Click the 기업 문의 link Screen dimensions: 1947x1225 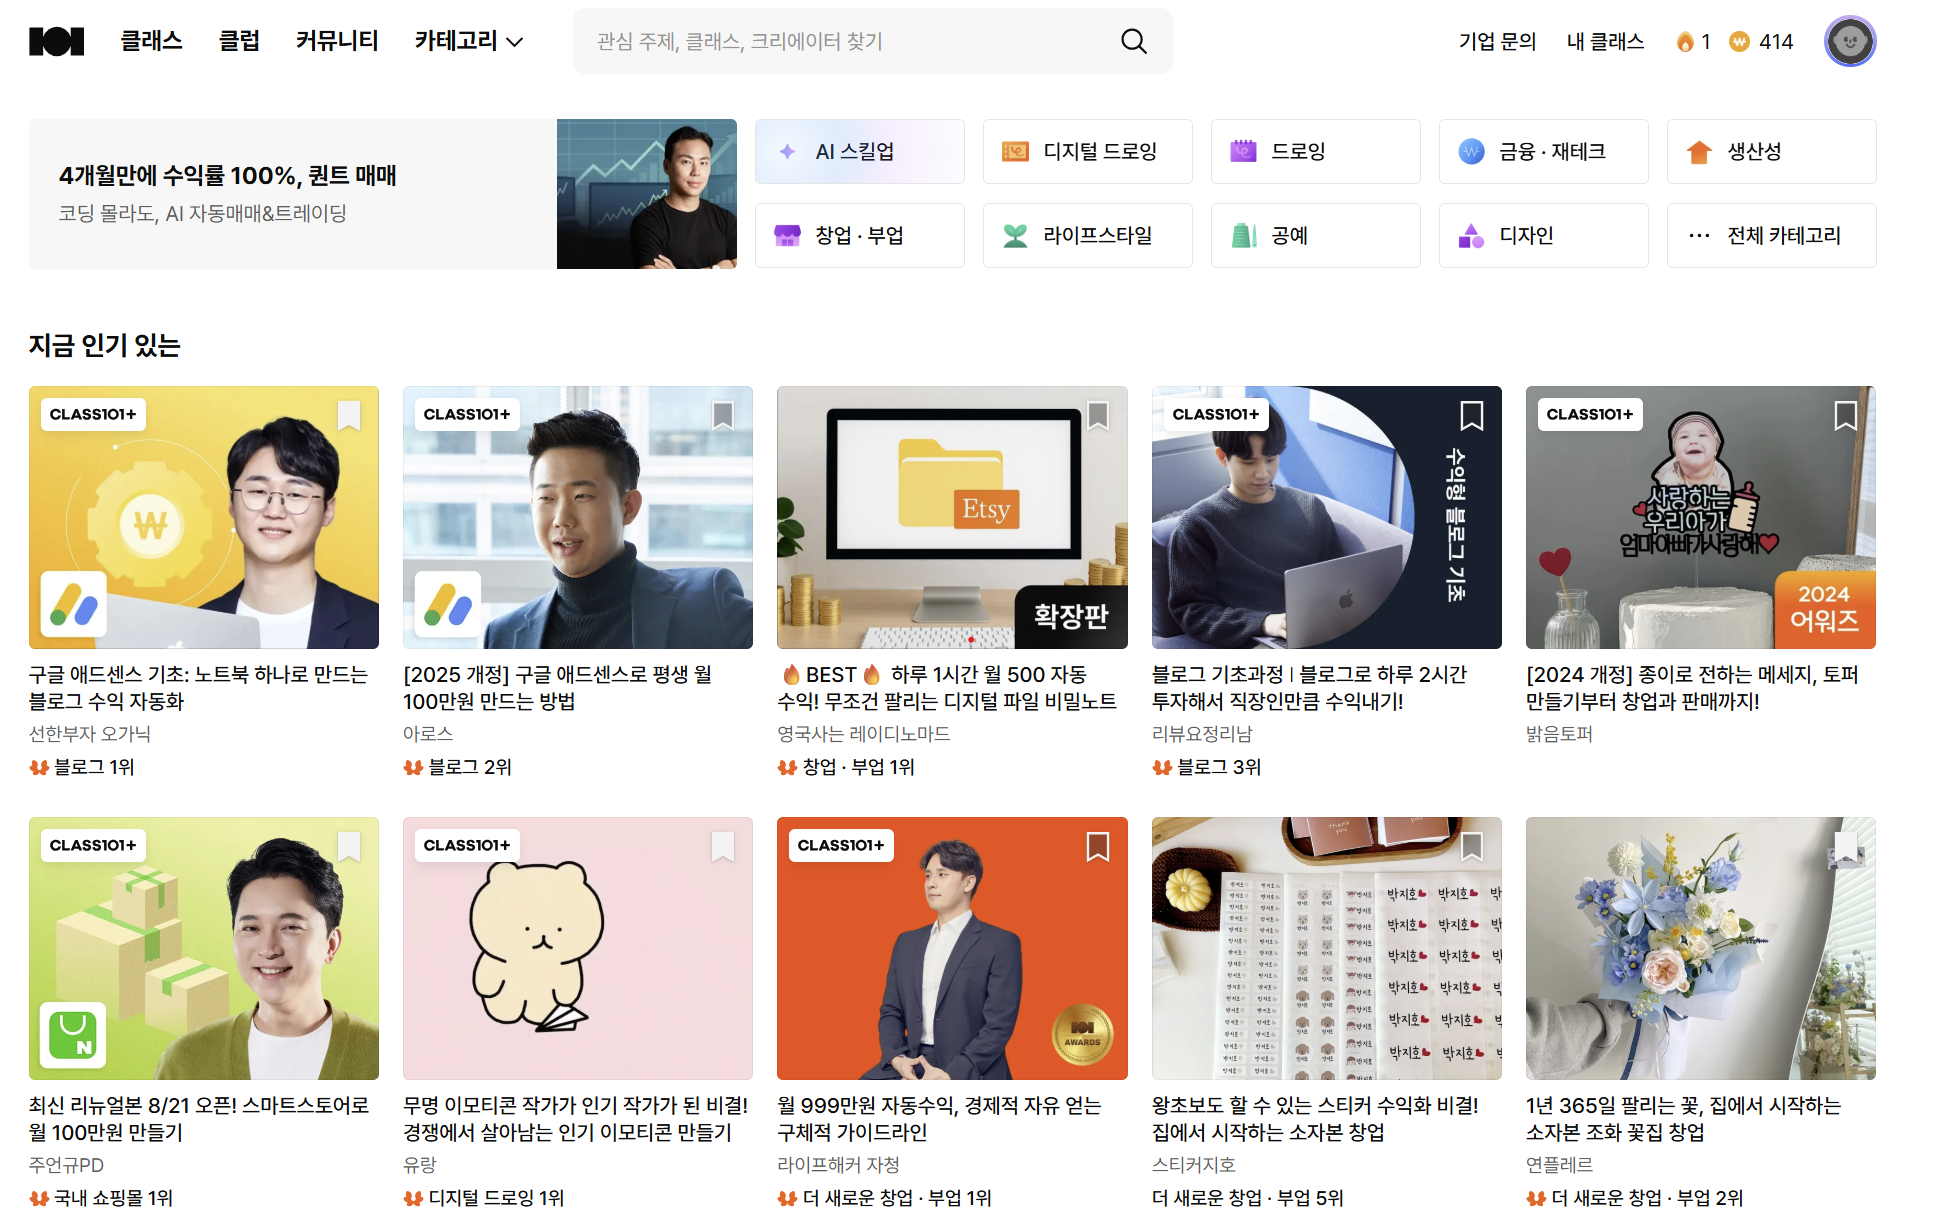coord(1496,42)
